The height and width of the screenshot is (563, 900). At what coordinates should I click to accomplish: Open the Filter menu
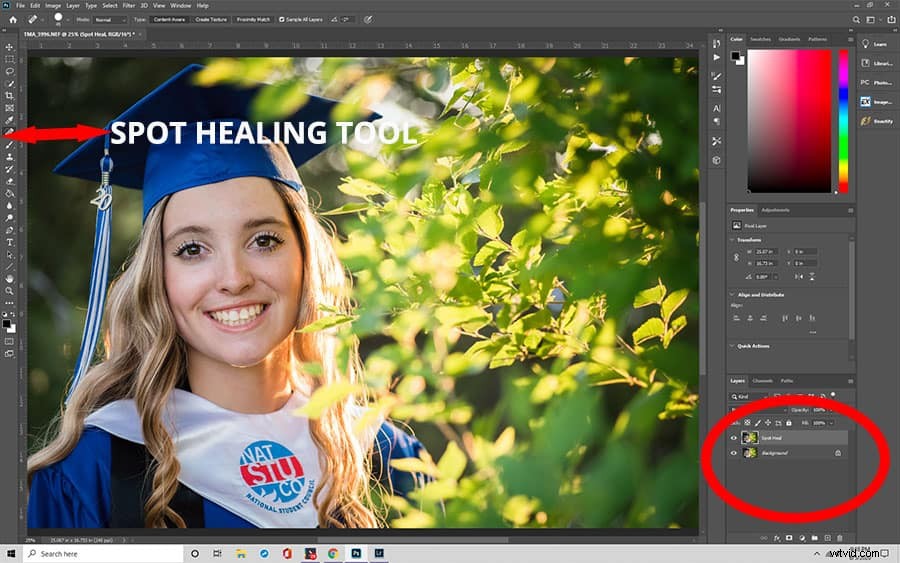coord(129,5)
